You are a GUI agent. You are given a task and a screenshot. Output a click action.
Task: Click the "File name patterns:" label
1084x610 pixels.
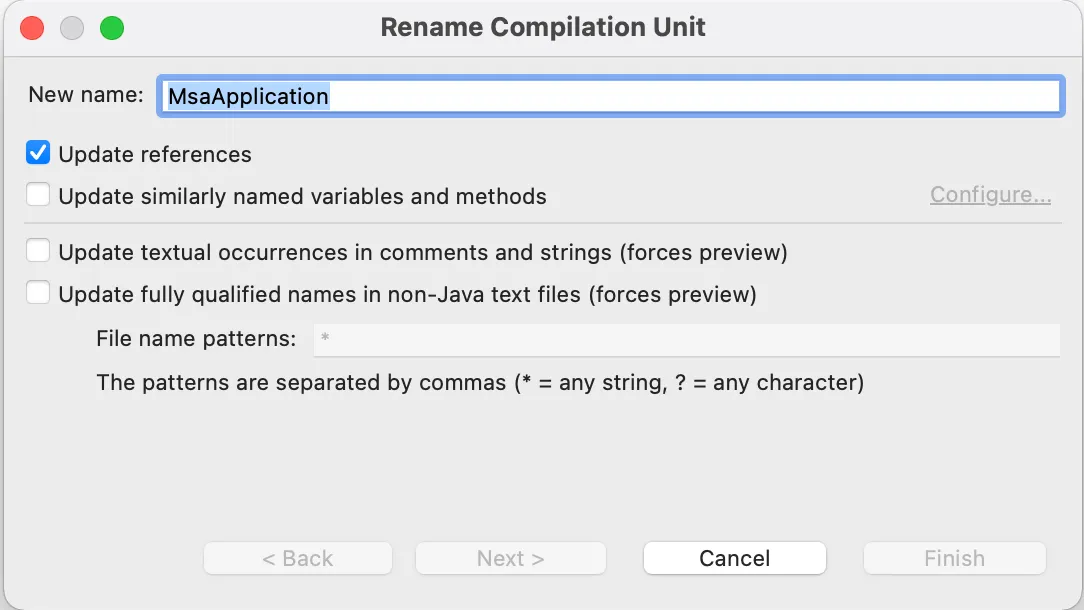coord(196,339)
